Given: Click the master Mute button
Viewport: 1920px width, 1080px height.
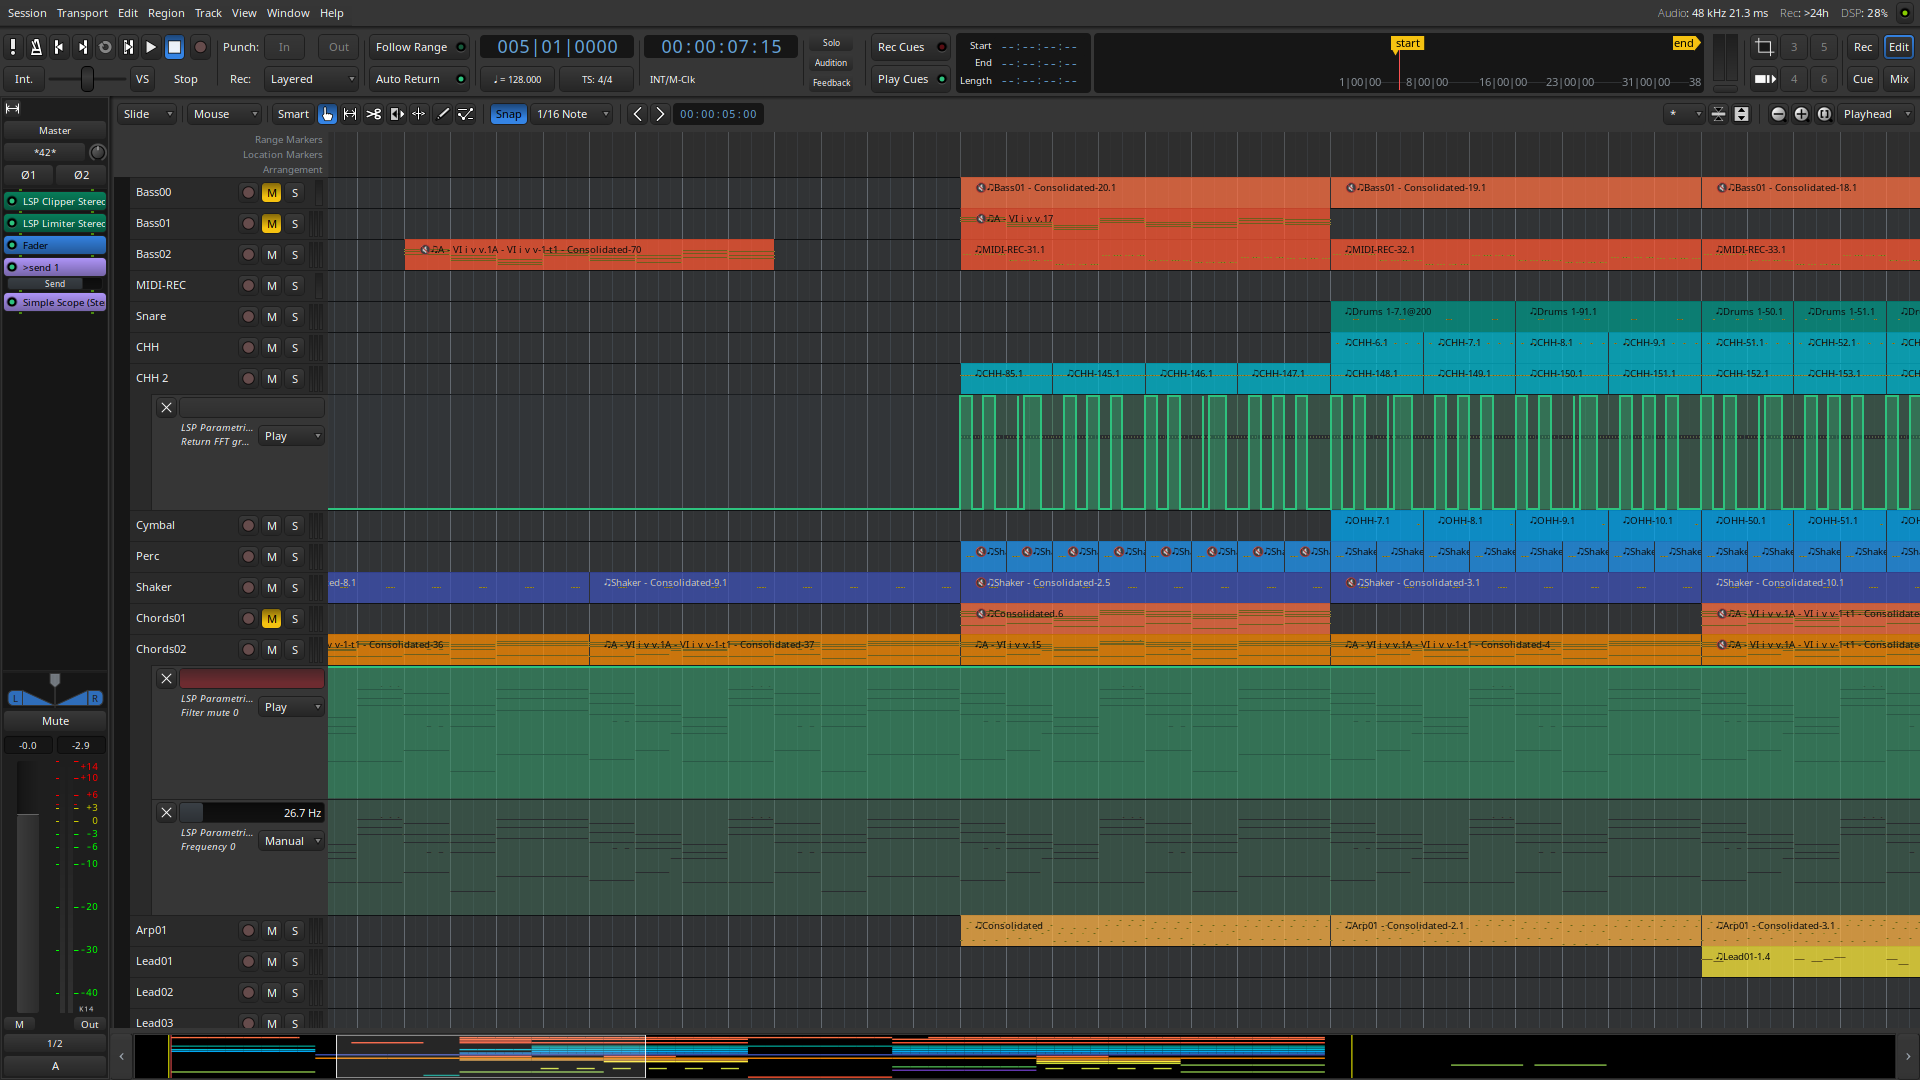Looking at the screenshot, I should pos(55,721).
